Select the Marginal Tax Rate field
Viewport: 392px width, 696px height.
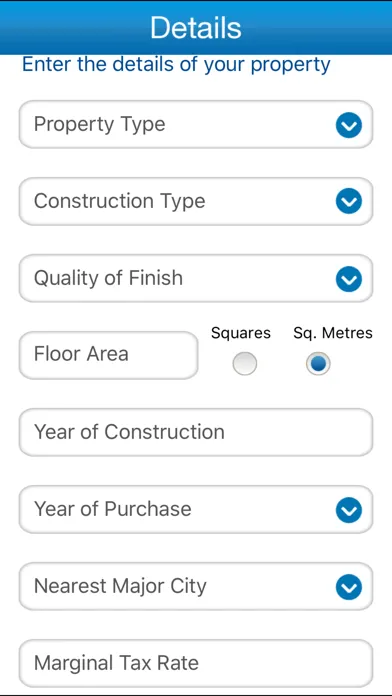click(x=196, y=664)
